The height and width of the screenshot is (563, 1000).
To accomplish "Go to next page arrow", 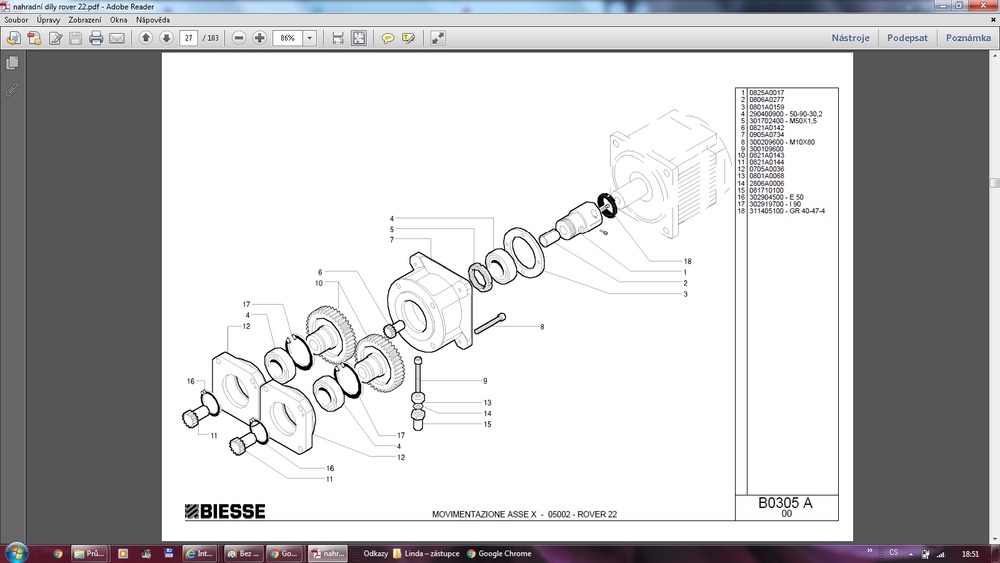I will (166, 38).
